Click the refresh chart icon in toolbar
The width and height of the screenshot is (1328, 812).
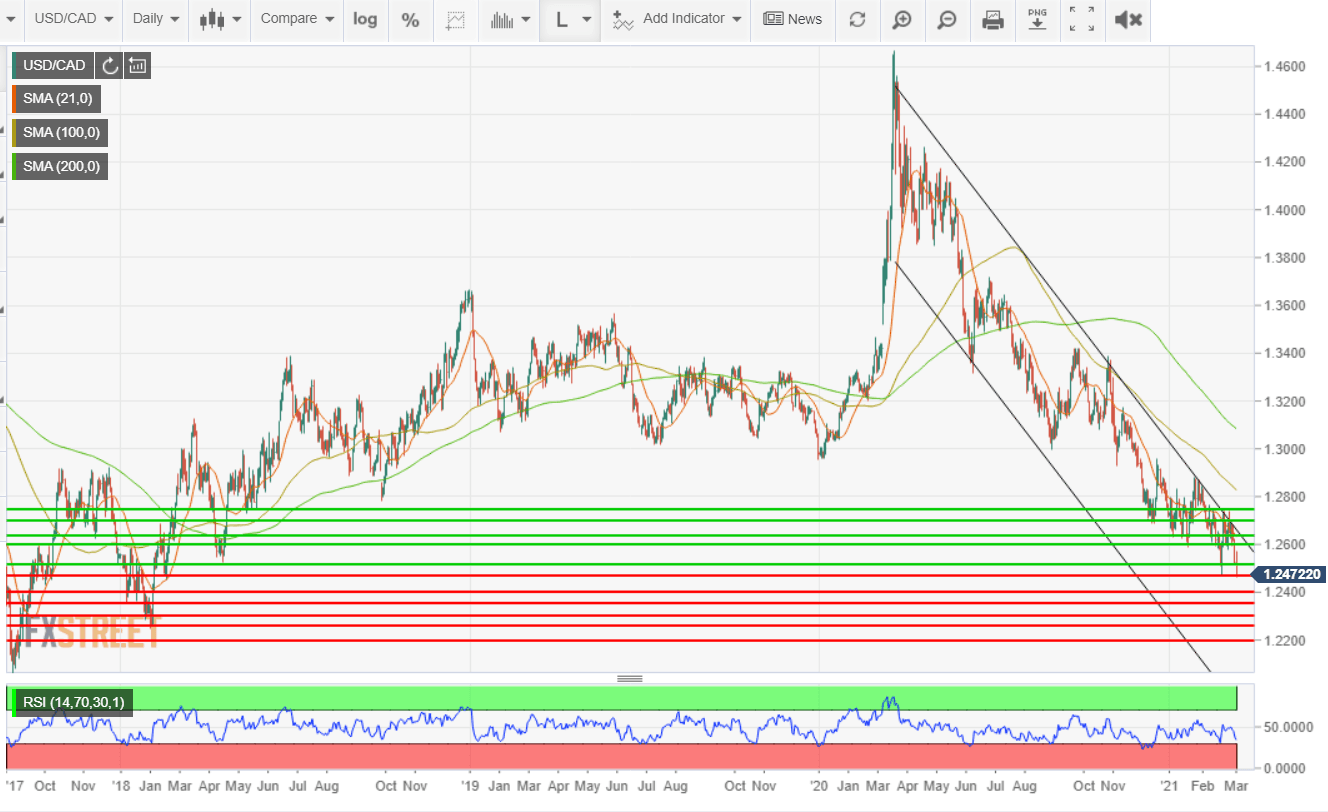(857, 19)
